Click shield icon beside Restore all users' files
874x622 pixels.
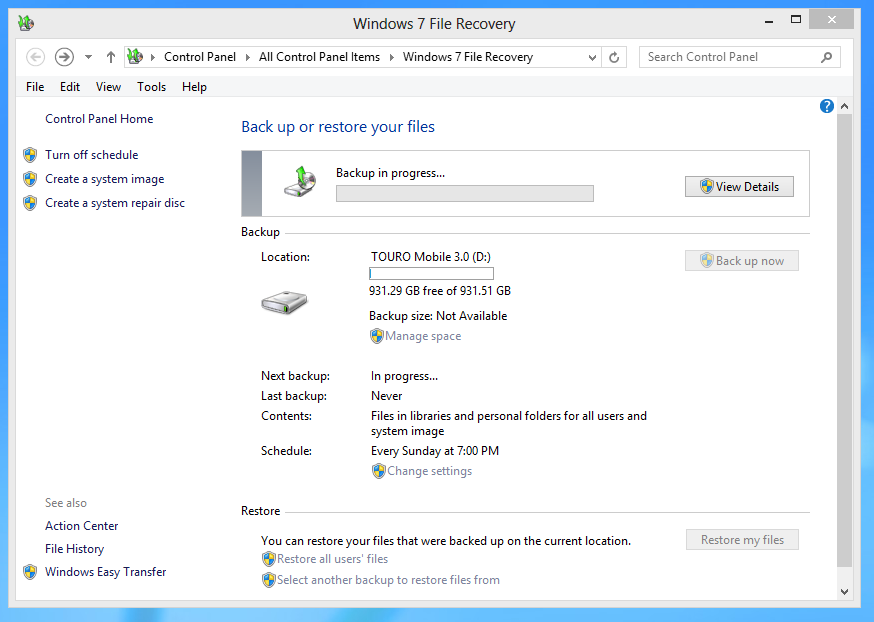(269, 559)
